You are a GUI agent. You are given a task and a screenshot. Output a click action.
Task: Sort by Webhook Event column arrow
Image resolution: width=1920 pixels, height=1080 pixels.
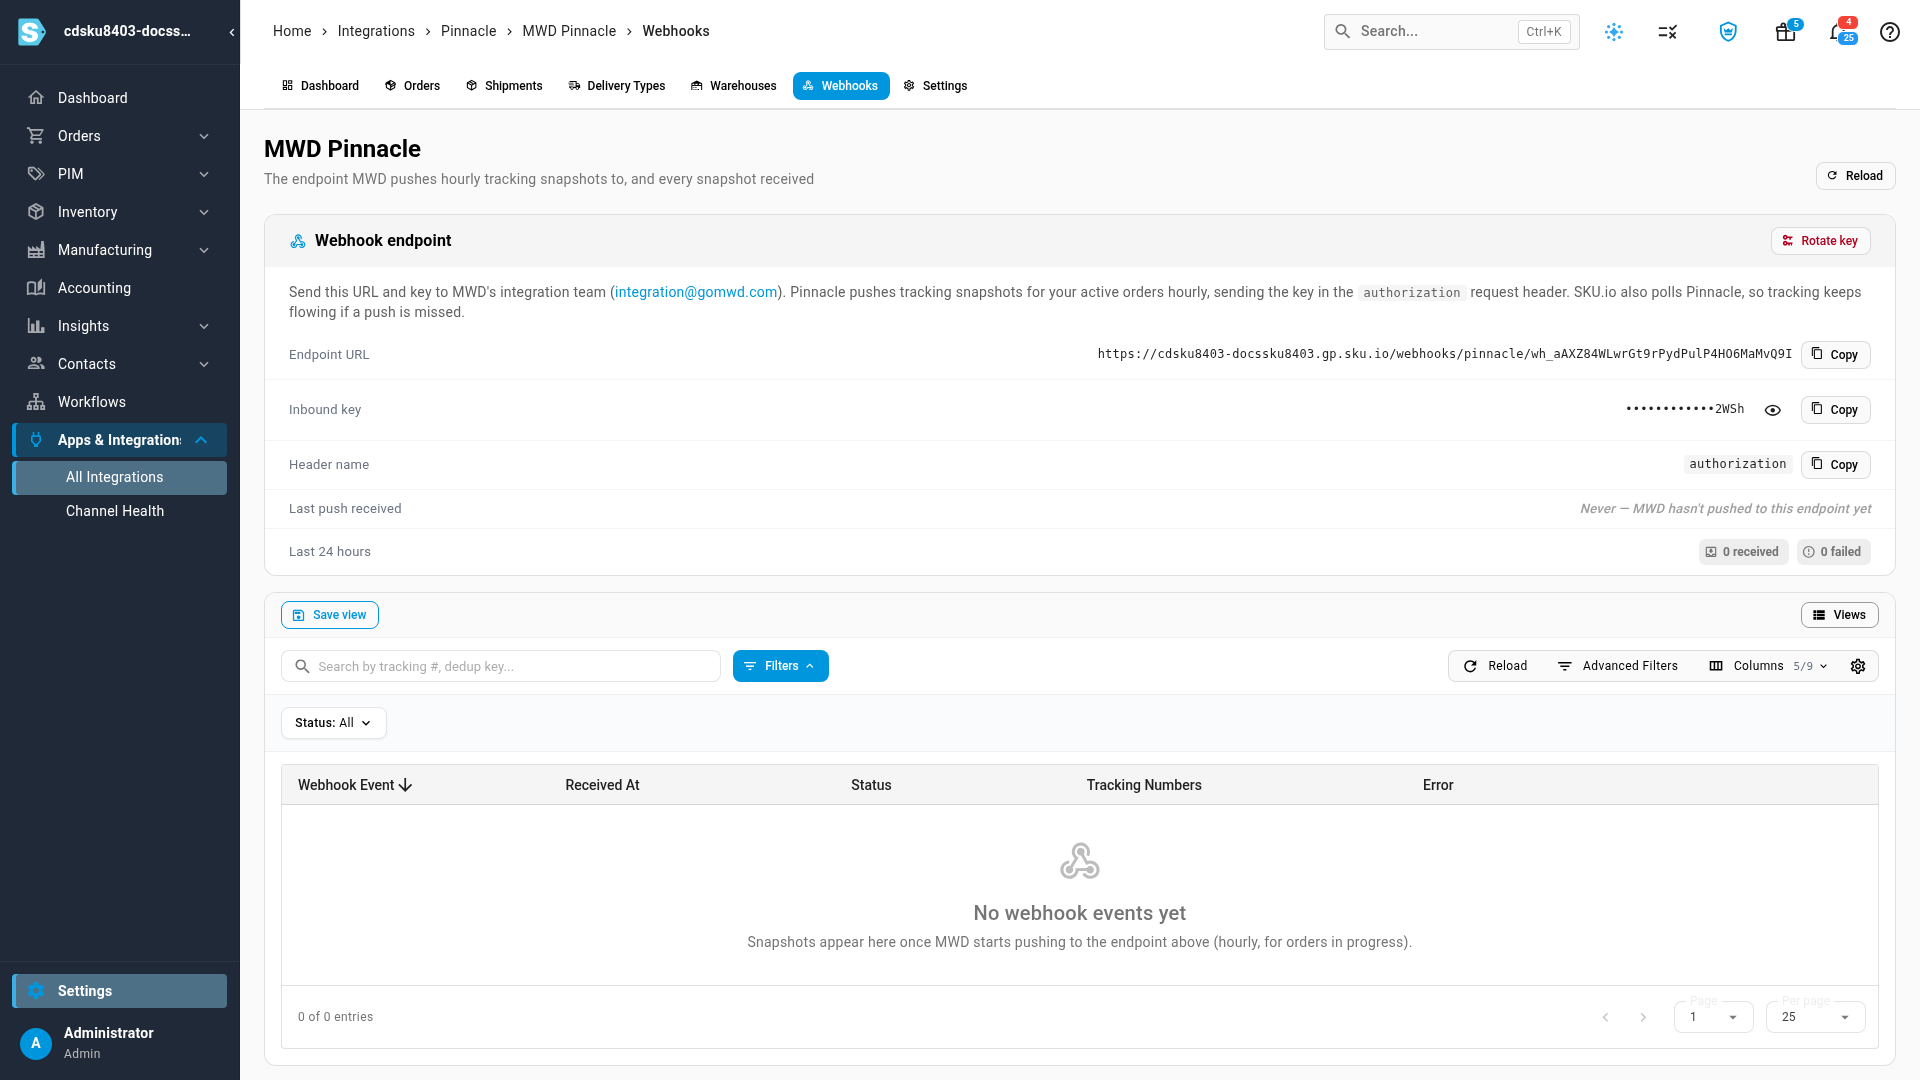[405, 786]
